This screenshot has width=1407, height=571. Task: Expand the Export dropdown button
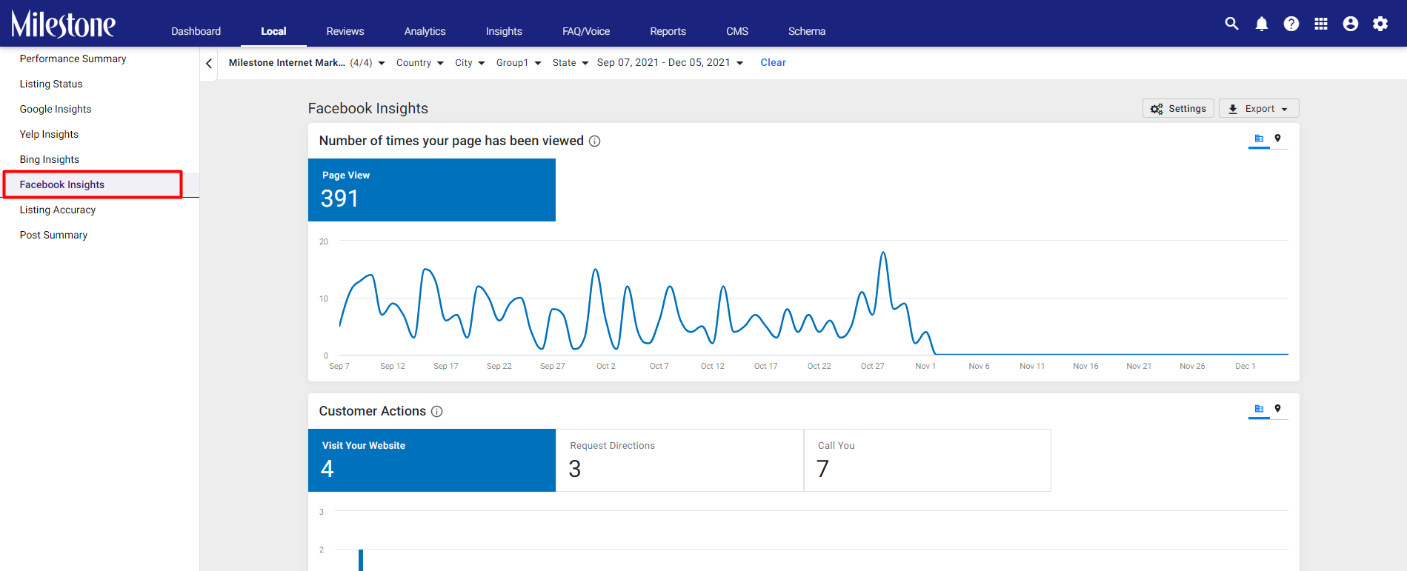pyautogui.click(x=1259, y=109)
